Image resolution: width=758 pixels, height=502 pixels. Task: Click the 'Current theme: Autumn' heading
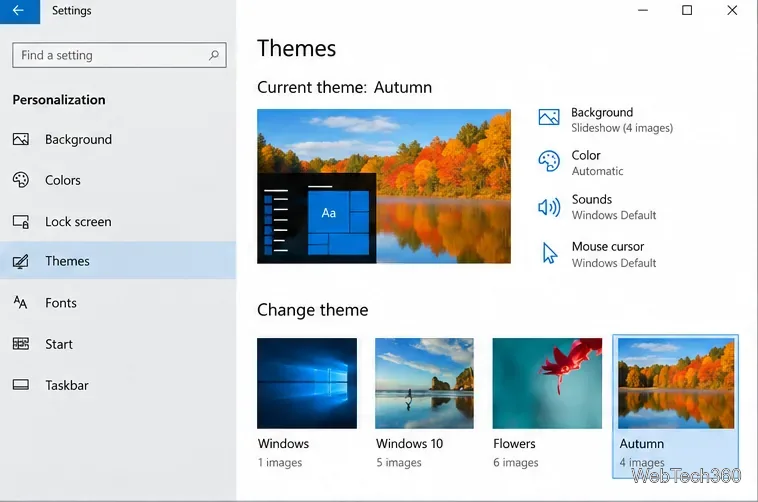click(x=345, y=87)
